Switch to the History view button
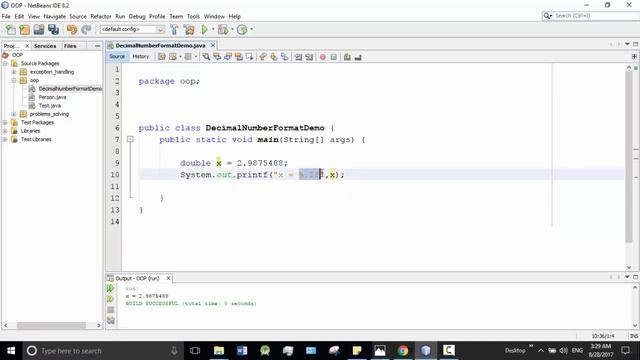This screenshot has width=640, height=360. pyautogui.click(x=141, y=56)
